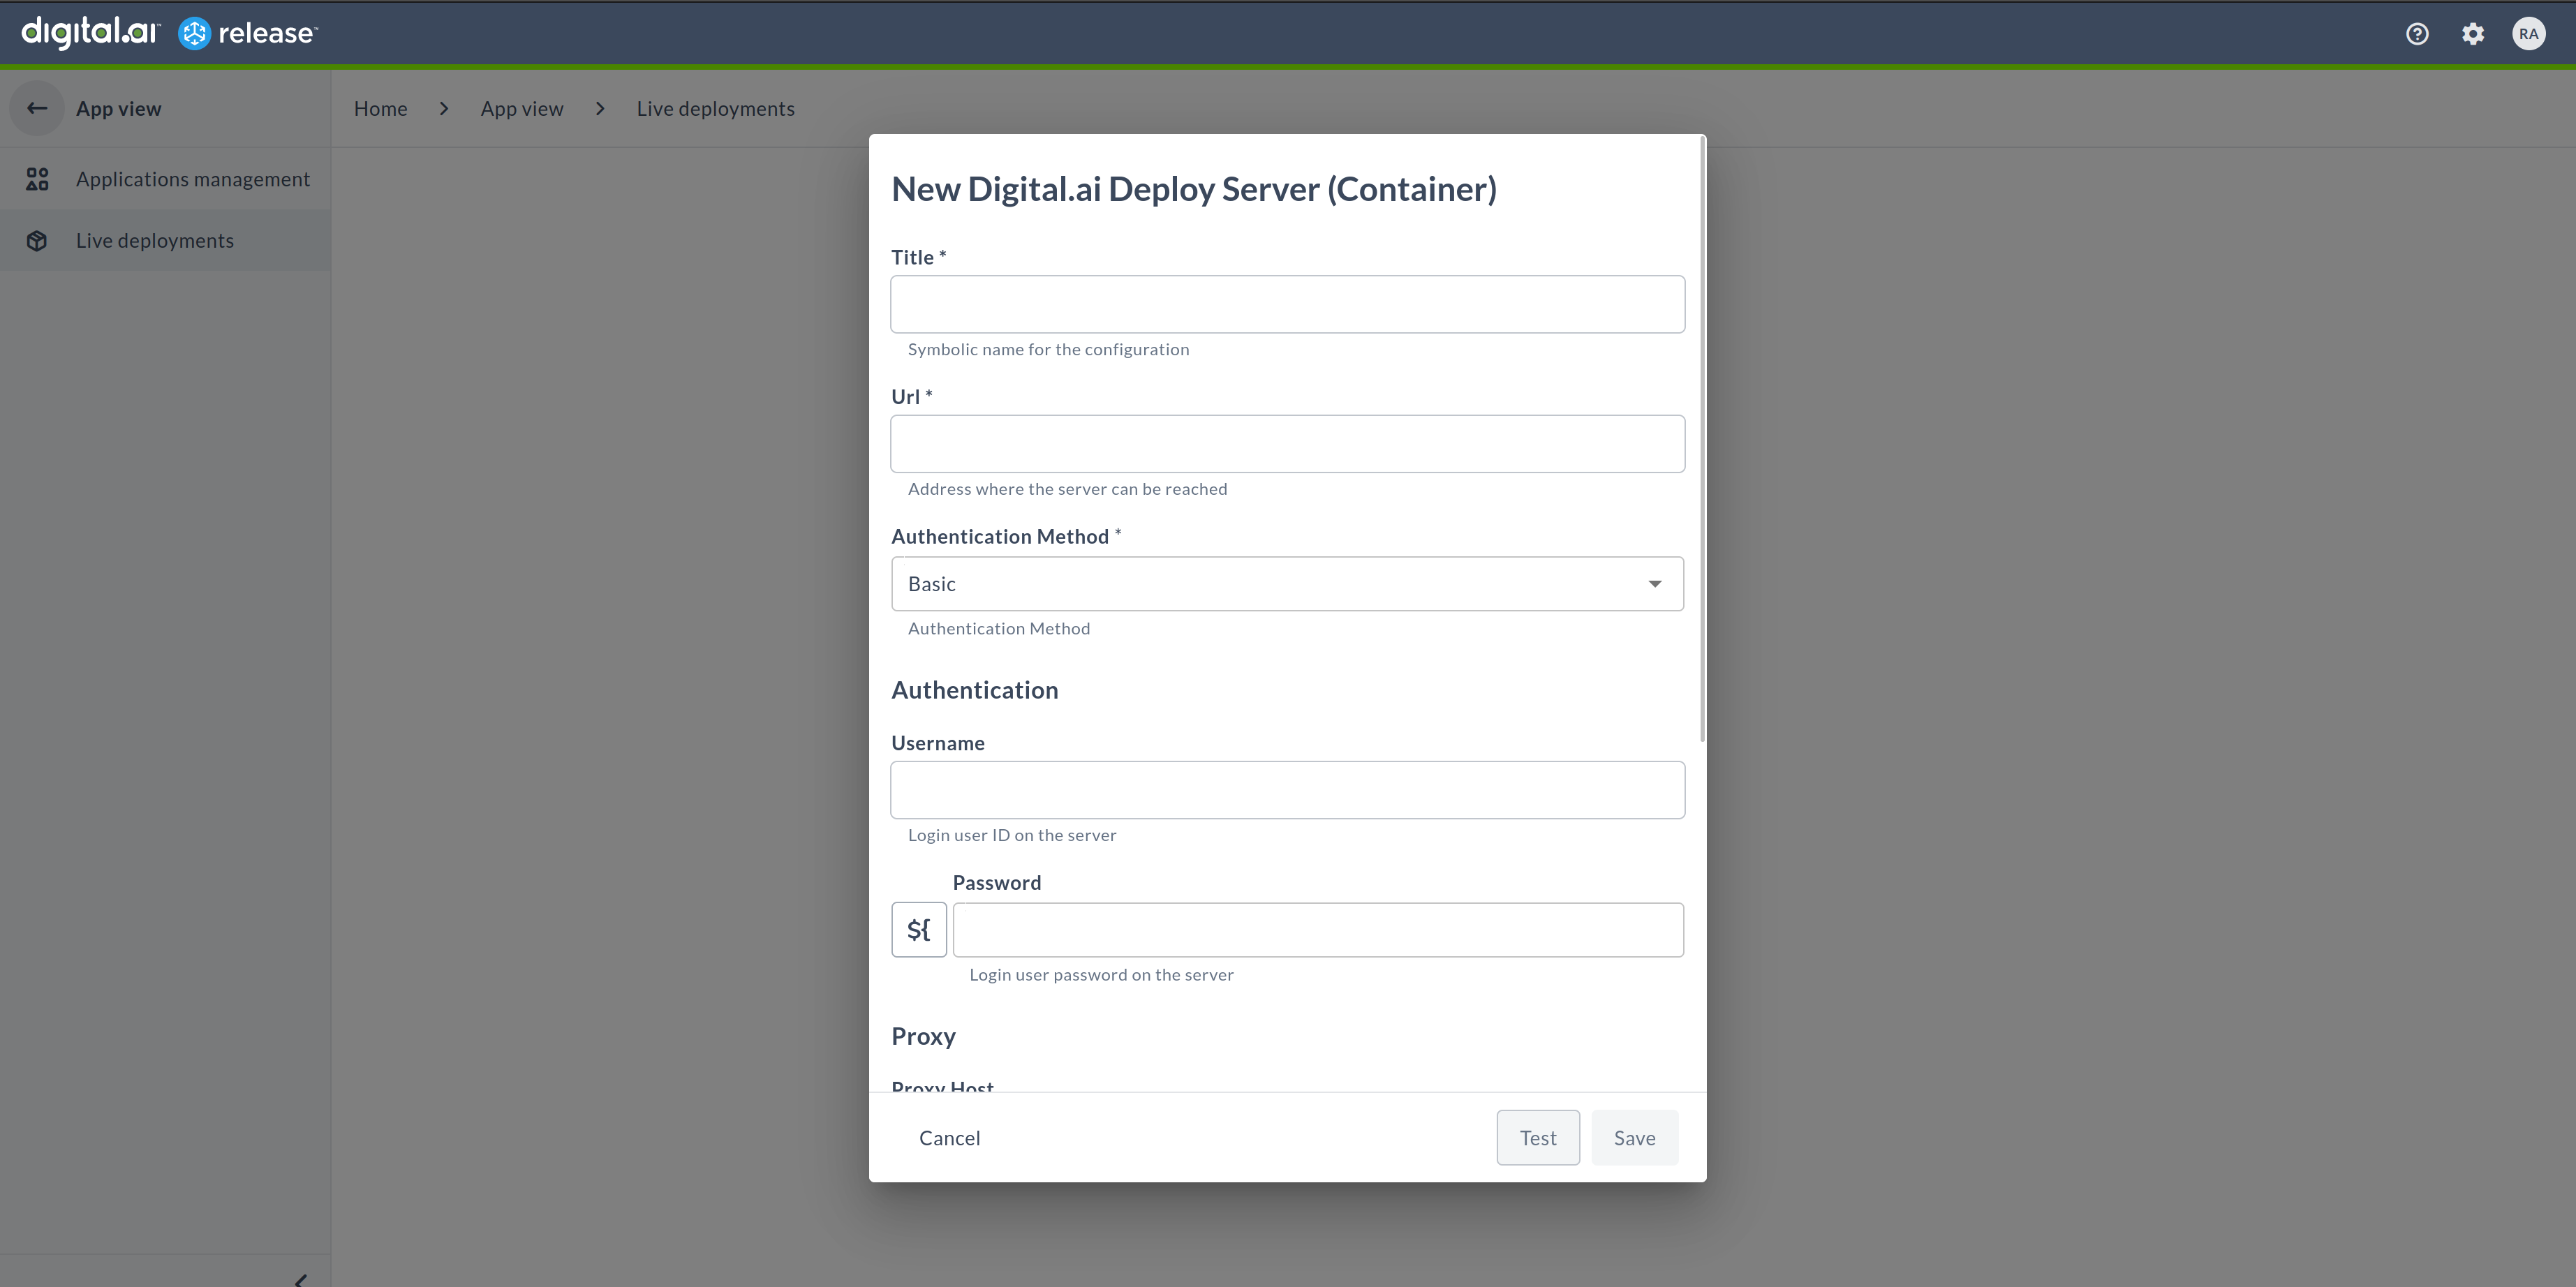This screenshot has height=1287, width=2576.
Task: Test the server connection
Action: (1538, 1138)
